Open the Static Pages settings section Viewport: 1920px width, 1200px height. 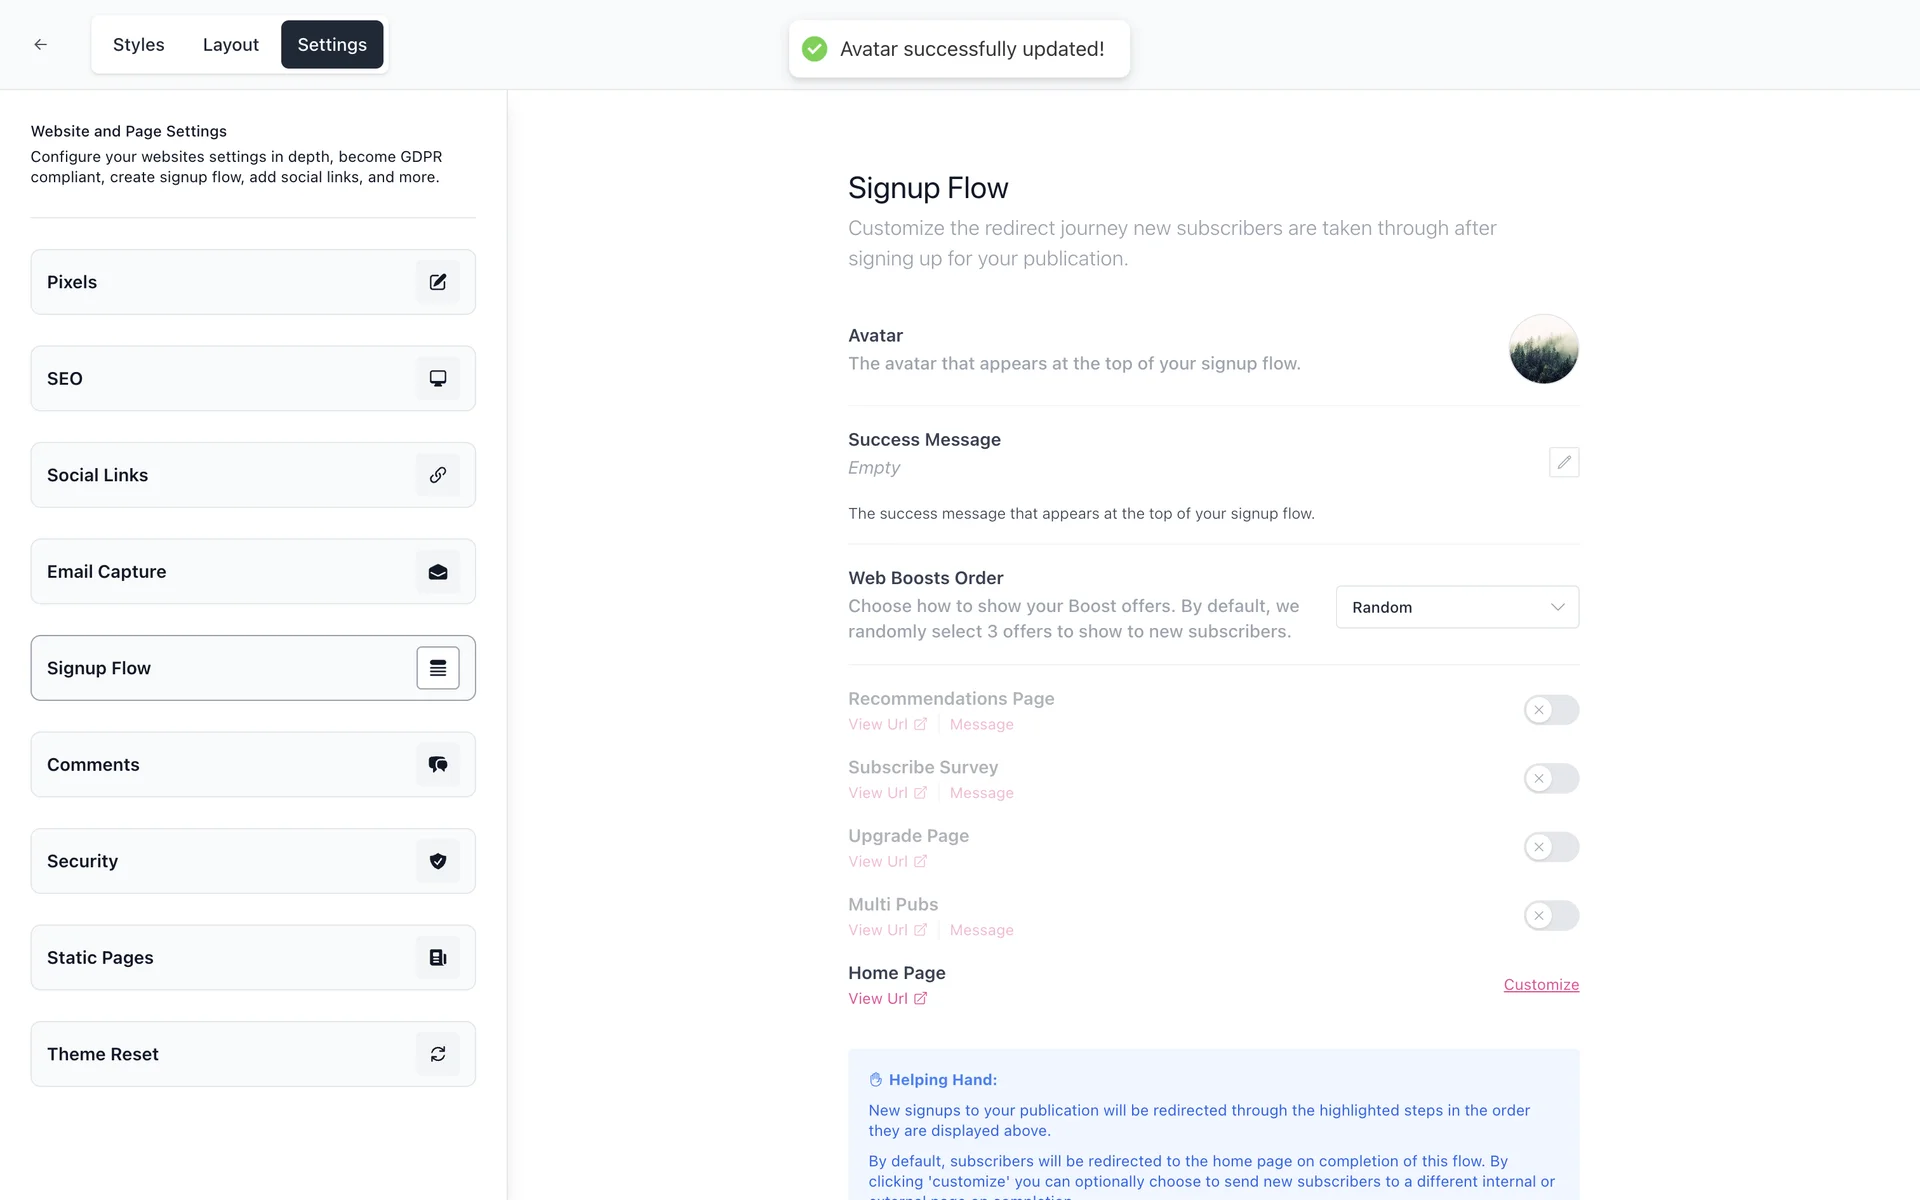(253, 958)
